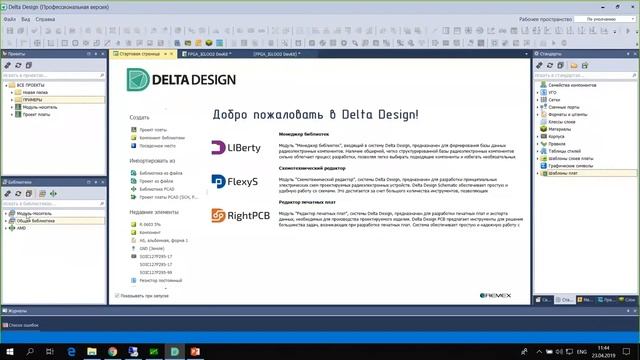
Task: Click 'Проект из файла' import link
Action: click(156, 181)
